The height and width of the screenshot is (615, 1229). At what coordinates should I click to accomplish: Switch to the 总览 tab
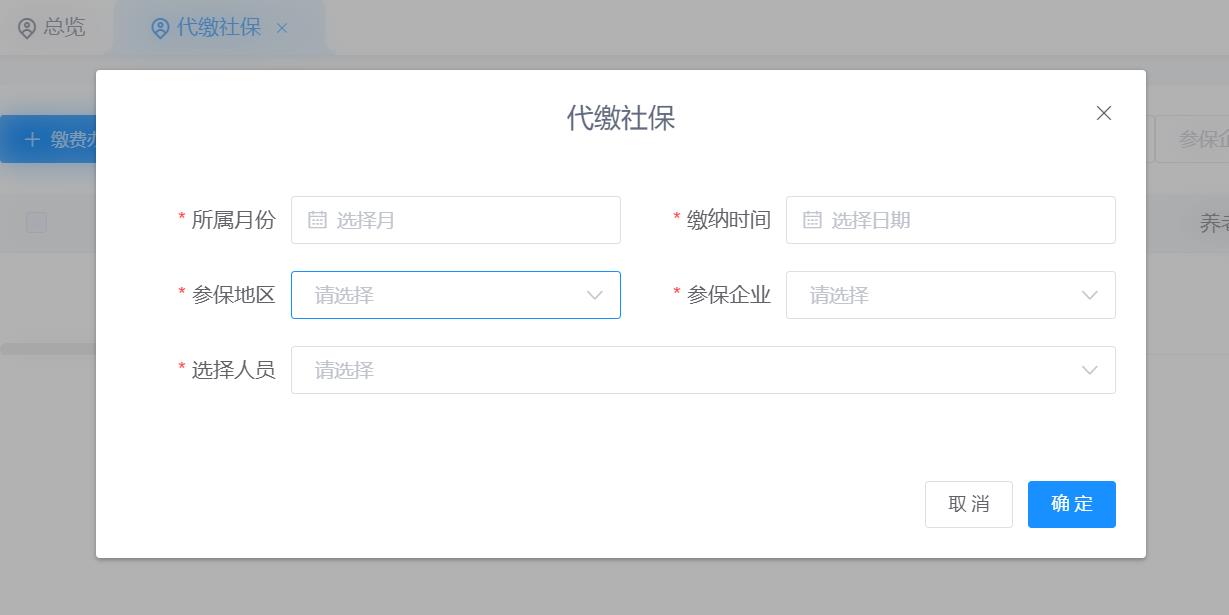click(x=50, y=27)
